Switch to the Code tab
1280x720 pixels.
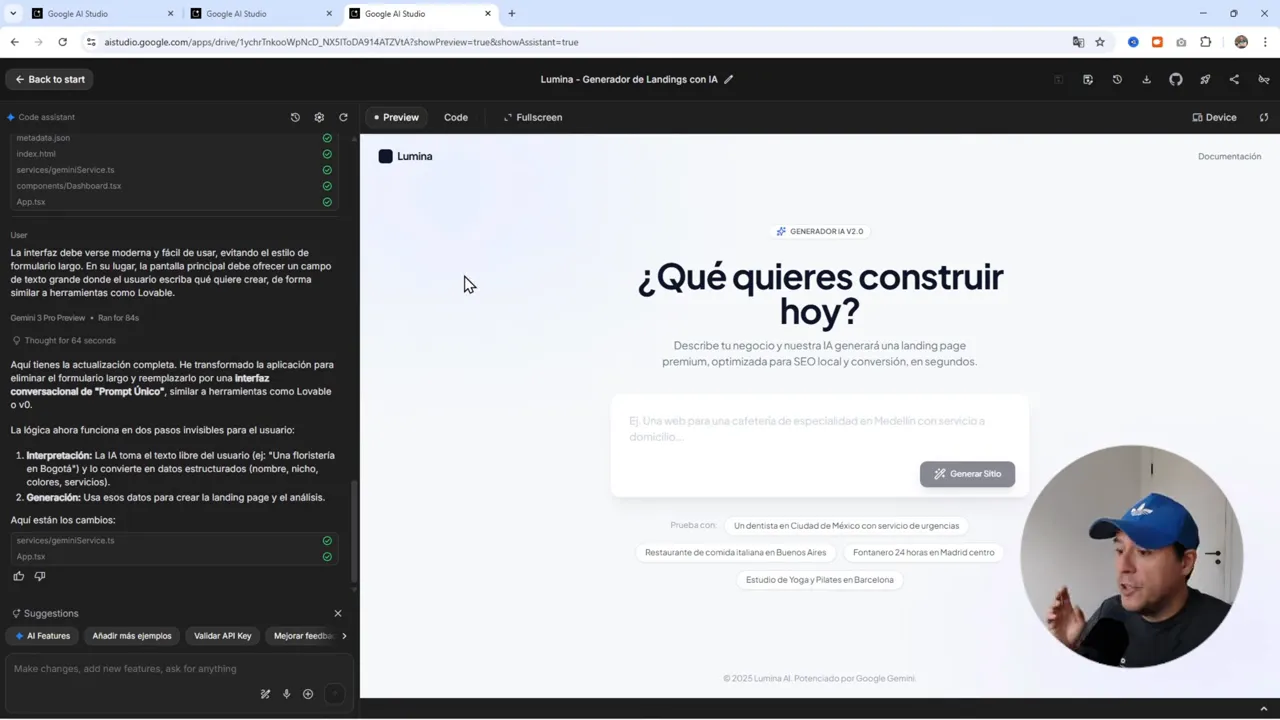coord(455,117)
